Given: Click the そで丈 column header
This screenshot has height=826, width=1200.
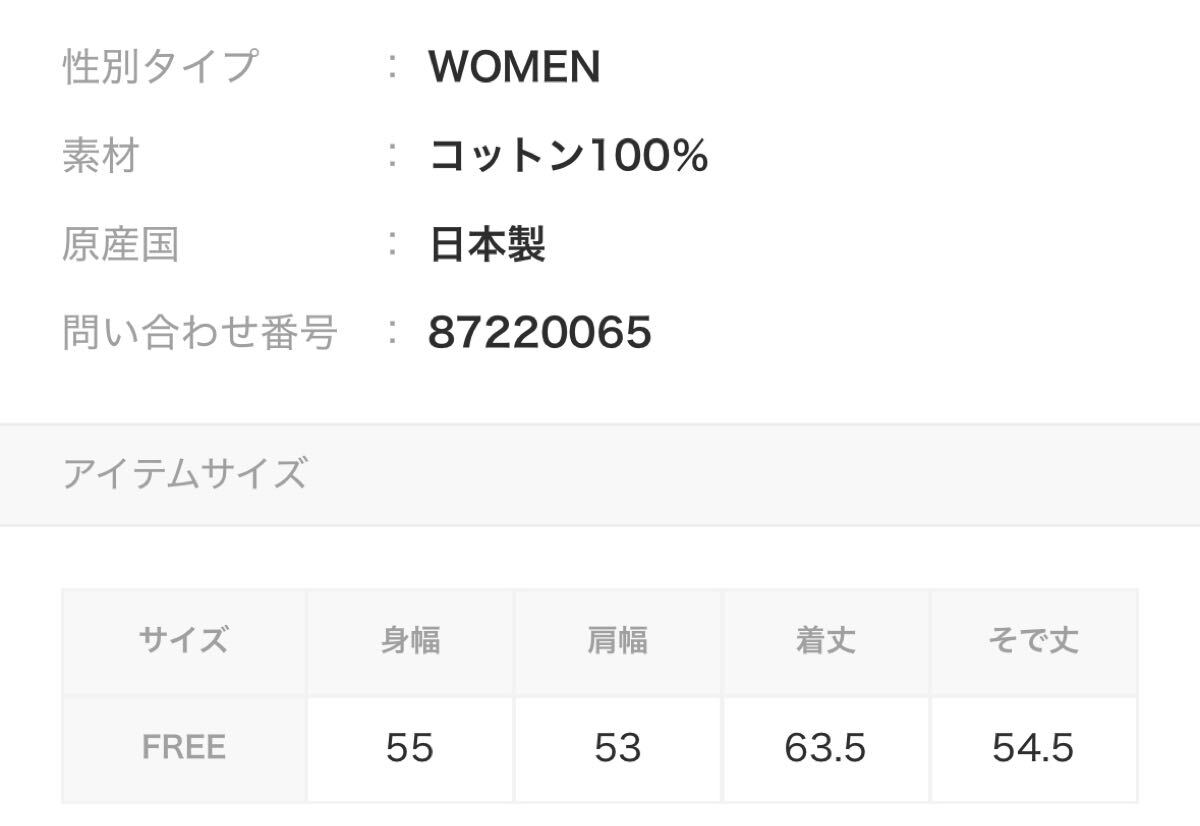Looking at the screenshot, I should point(1033,640).
